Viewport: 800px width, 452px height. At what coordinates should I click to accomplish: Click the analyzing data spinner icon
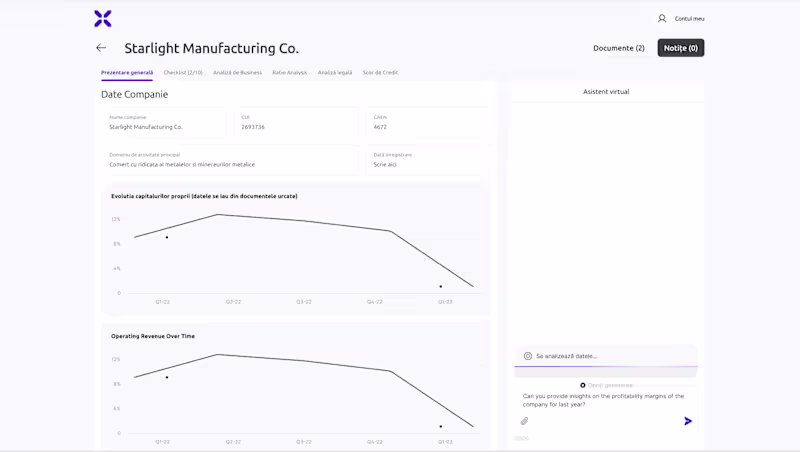[528, 356]
